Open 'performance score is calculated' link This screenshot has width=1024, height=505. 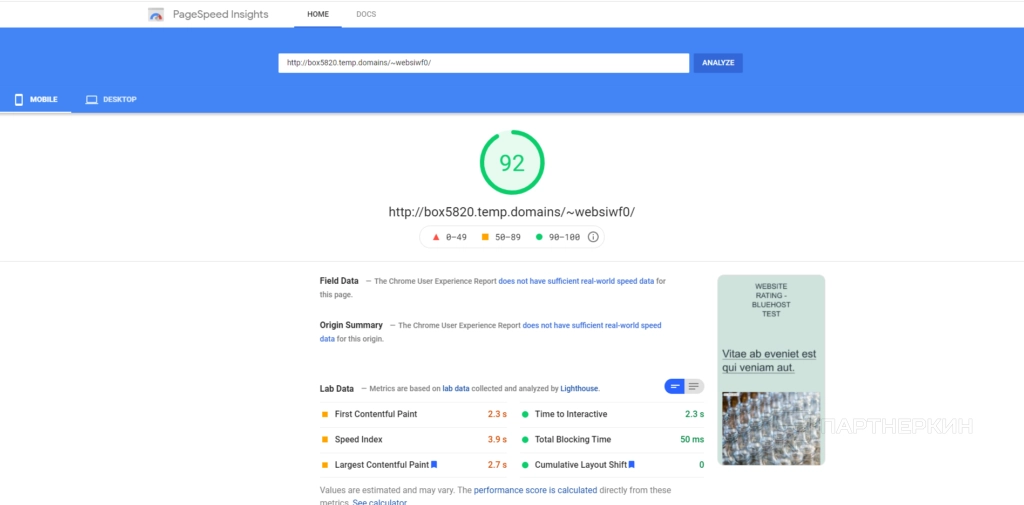click(x=536, y=490)
